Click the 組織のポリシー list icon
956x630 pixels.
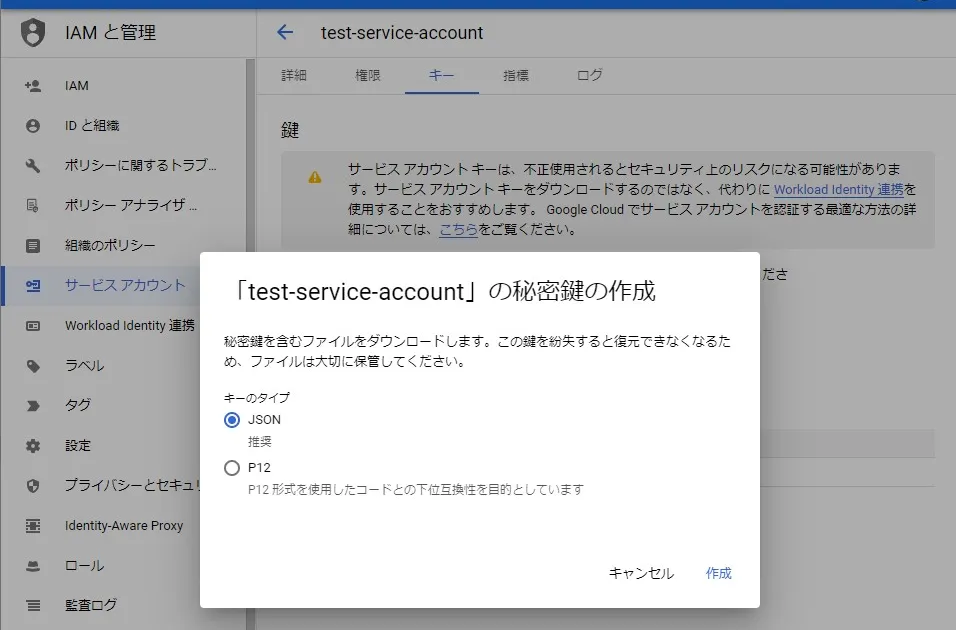(x=33, y=245)
